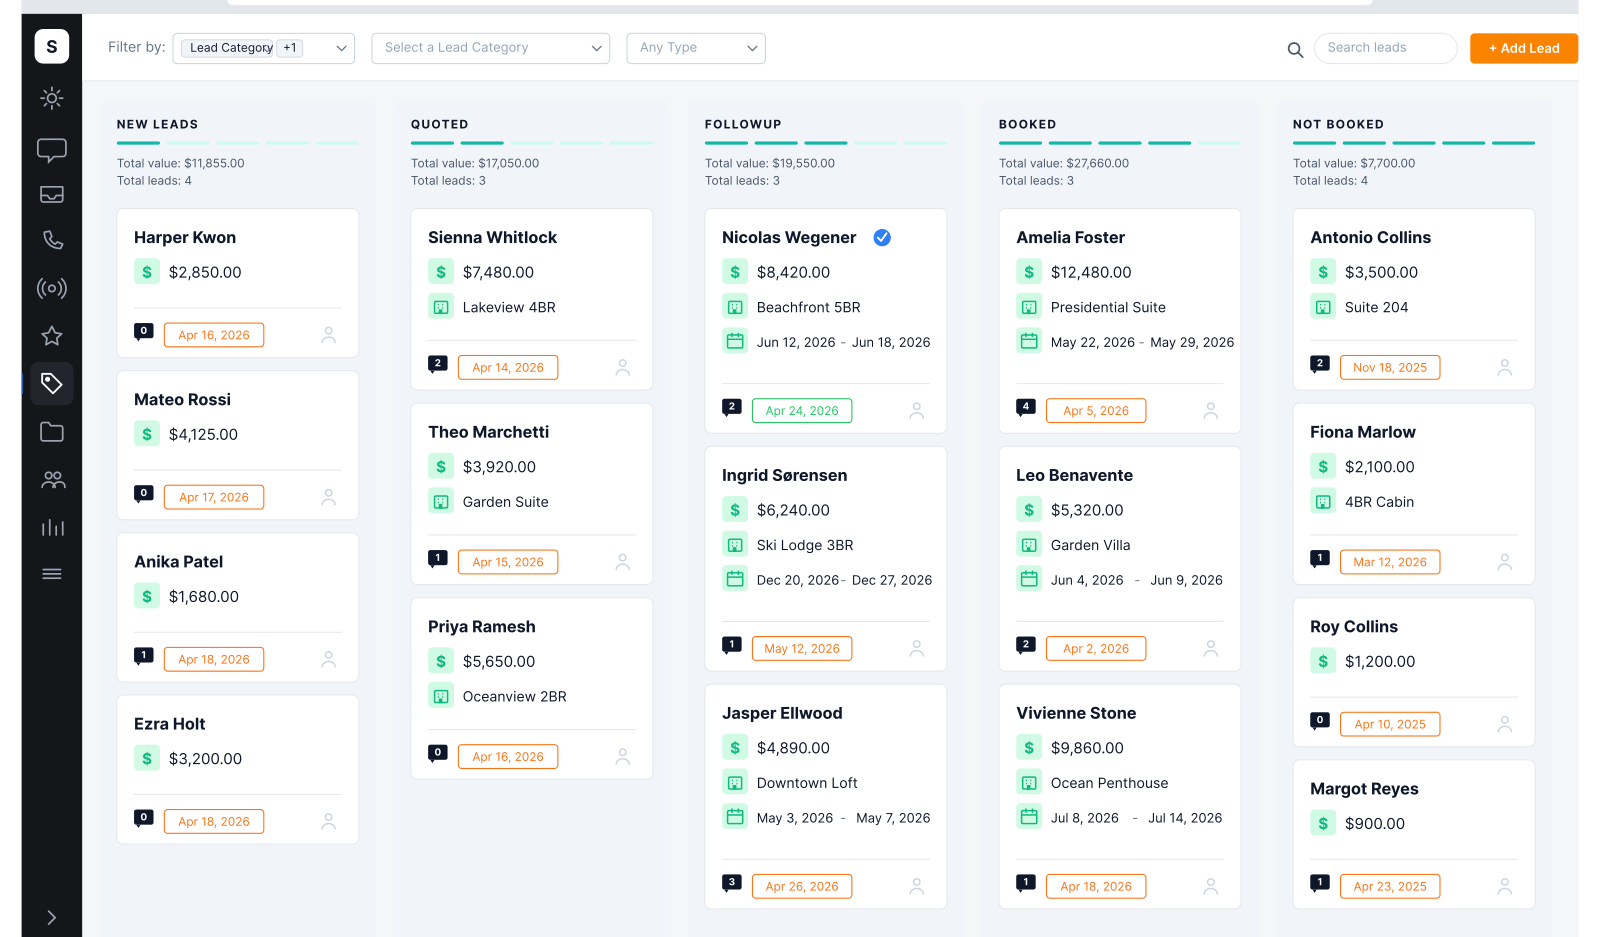Open the chat messages sidebar icon
The width and height of the screenshot is (1600, 937).
click(52, 150)
